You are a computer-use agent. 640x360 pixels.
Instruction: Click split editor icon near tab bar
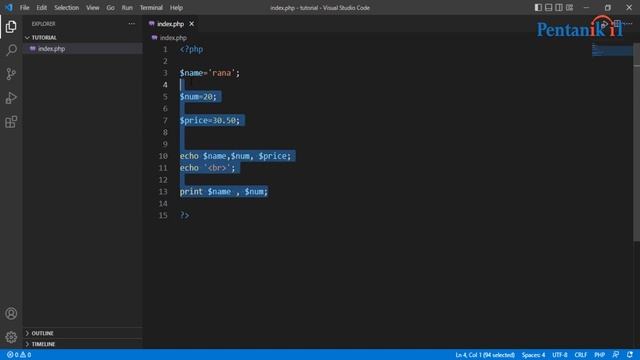tap(617, 24)
